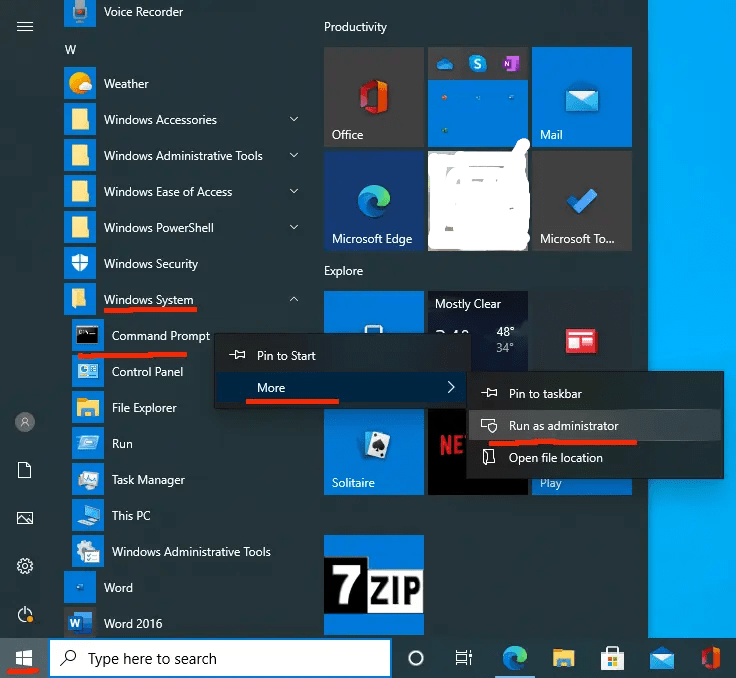This screenshot has width=736, height=678.
Task: Open the Word app entry above Word 2016
Action: tap(118, 587)
